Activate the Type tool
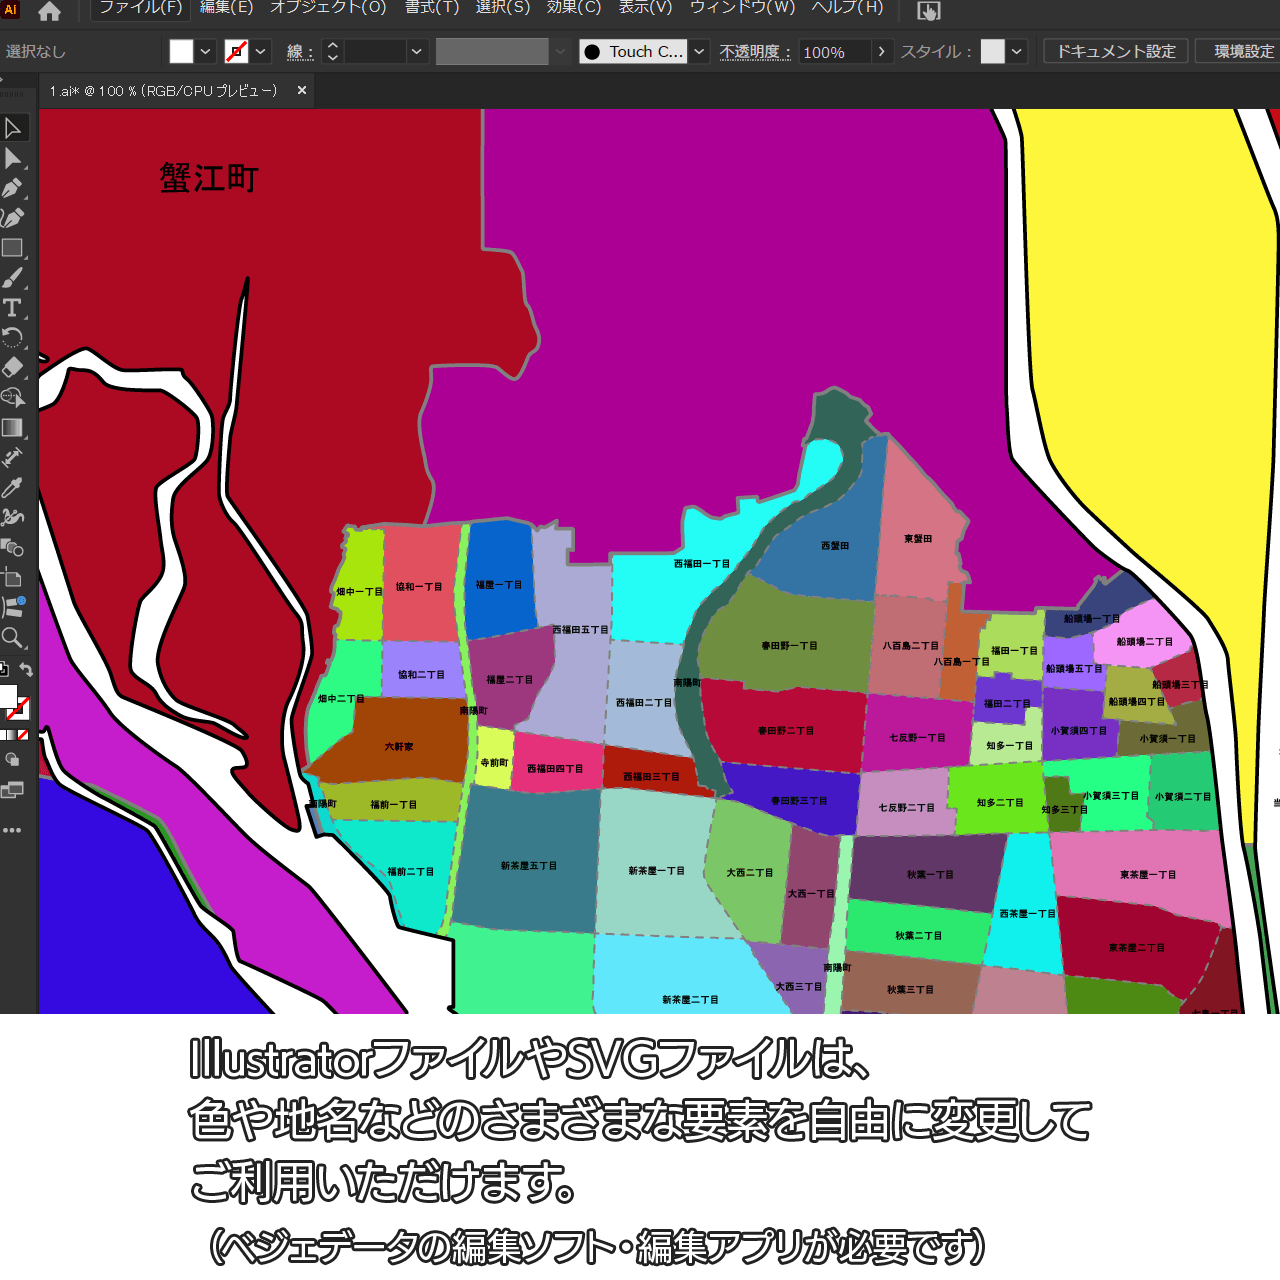1280x1280 pixels. point(13,308)
